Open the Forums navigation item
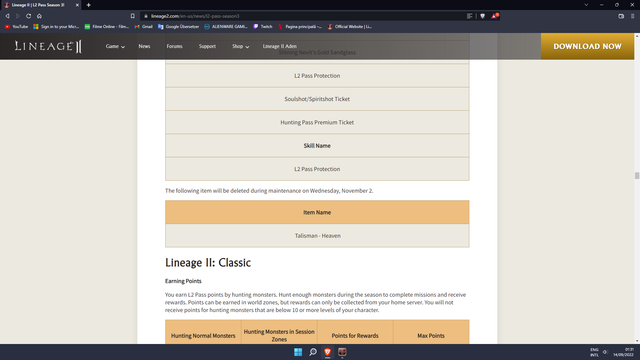This screenshot has width=640, height=360. click(174, 46)
